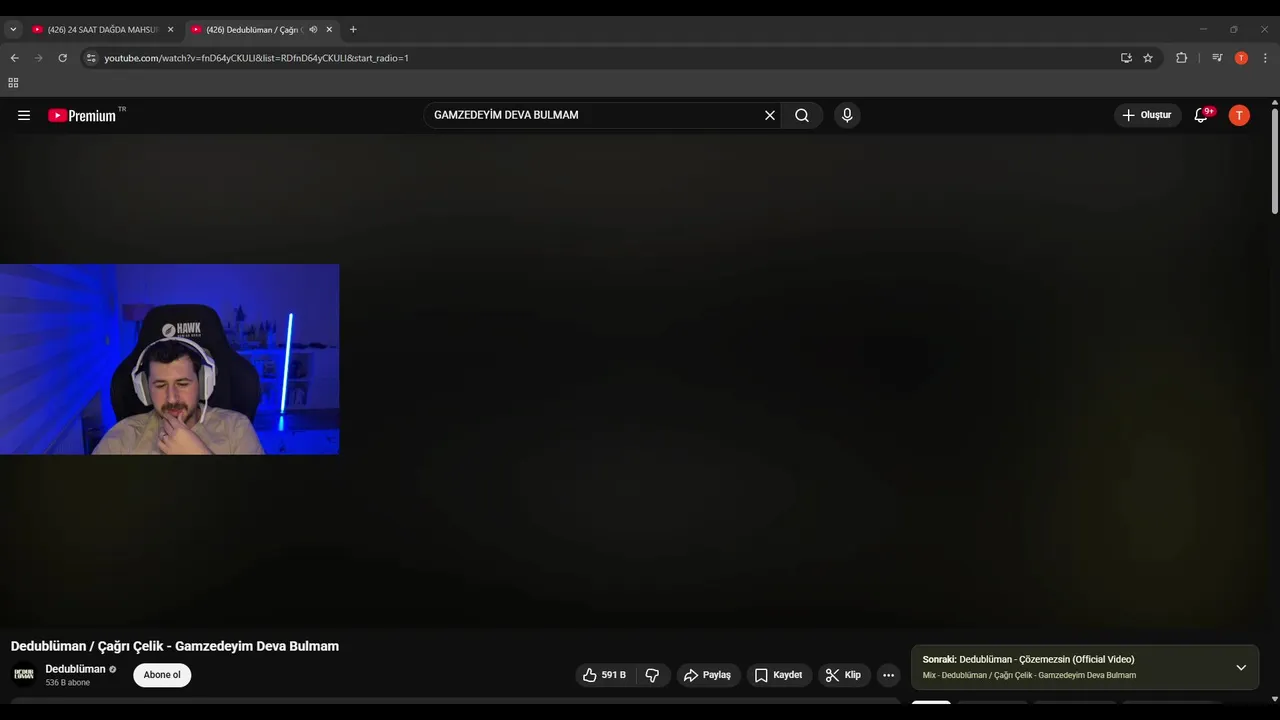Dislike the video with thumbs-down
The width and height of the screenshot is (1280, 720).
pos(653,675)
